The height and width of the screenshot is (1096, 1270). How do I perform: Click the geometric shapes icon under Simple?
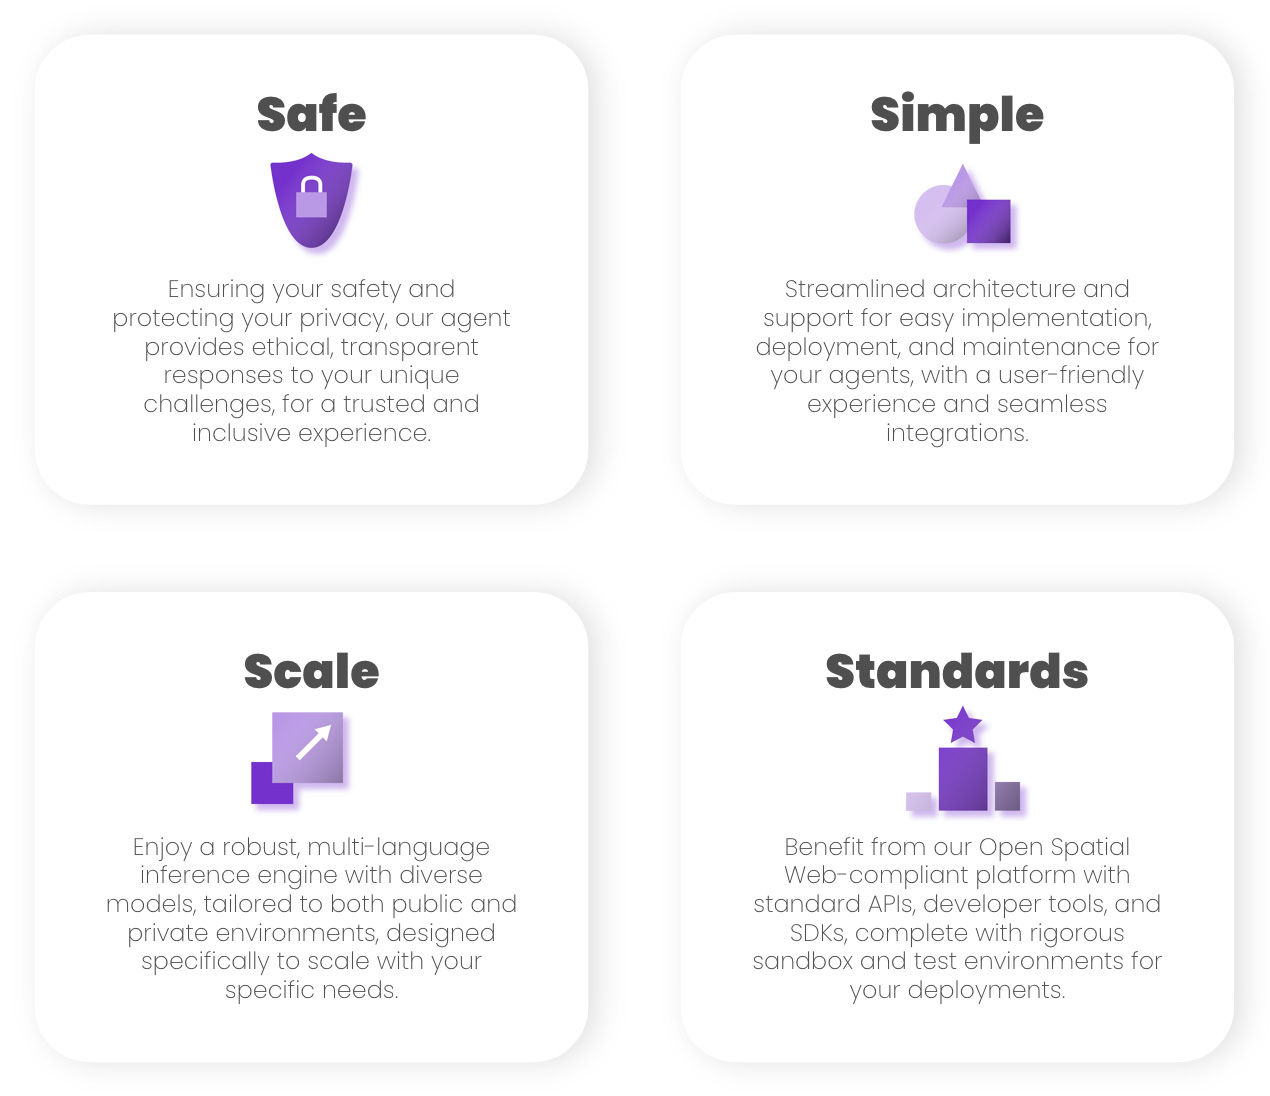point(962,207)
